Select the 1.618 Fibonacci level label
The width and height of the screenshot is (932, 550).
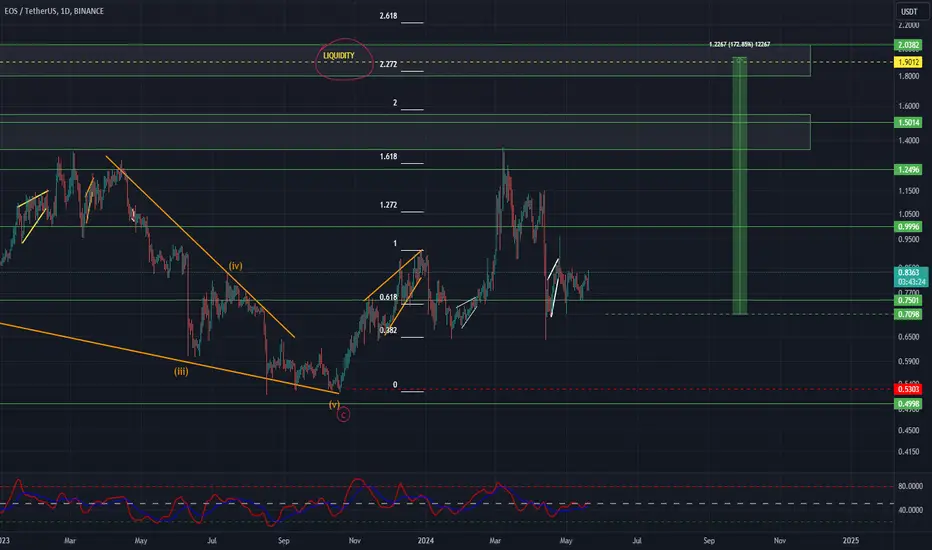[x=388, y=156]
